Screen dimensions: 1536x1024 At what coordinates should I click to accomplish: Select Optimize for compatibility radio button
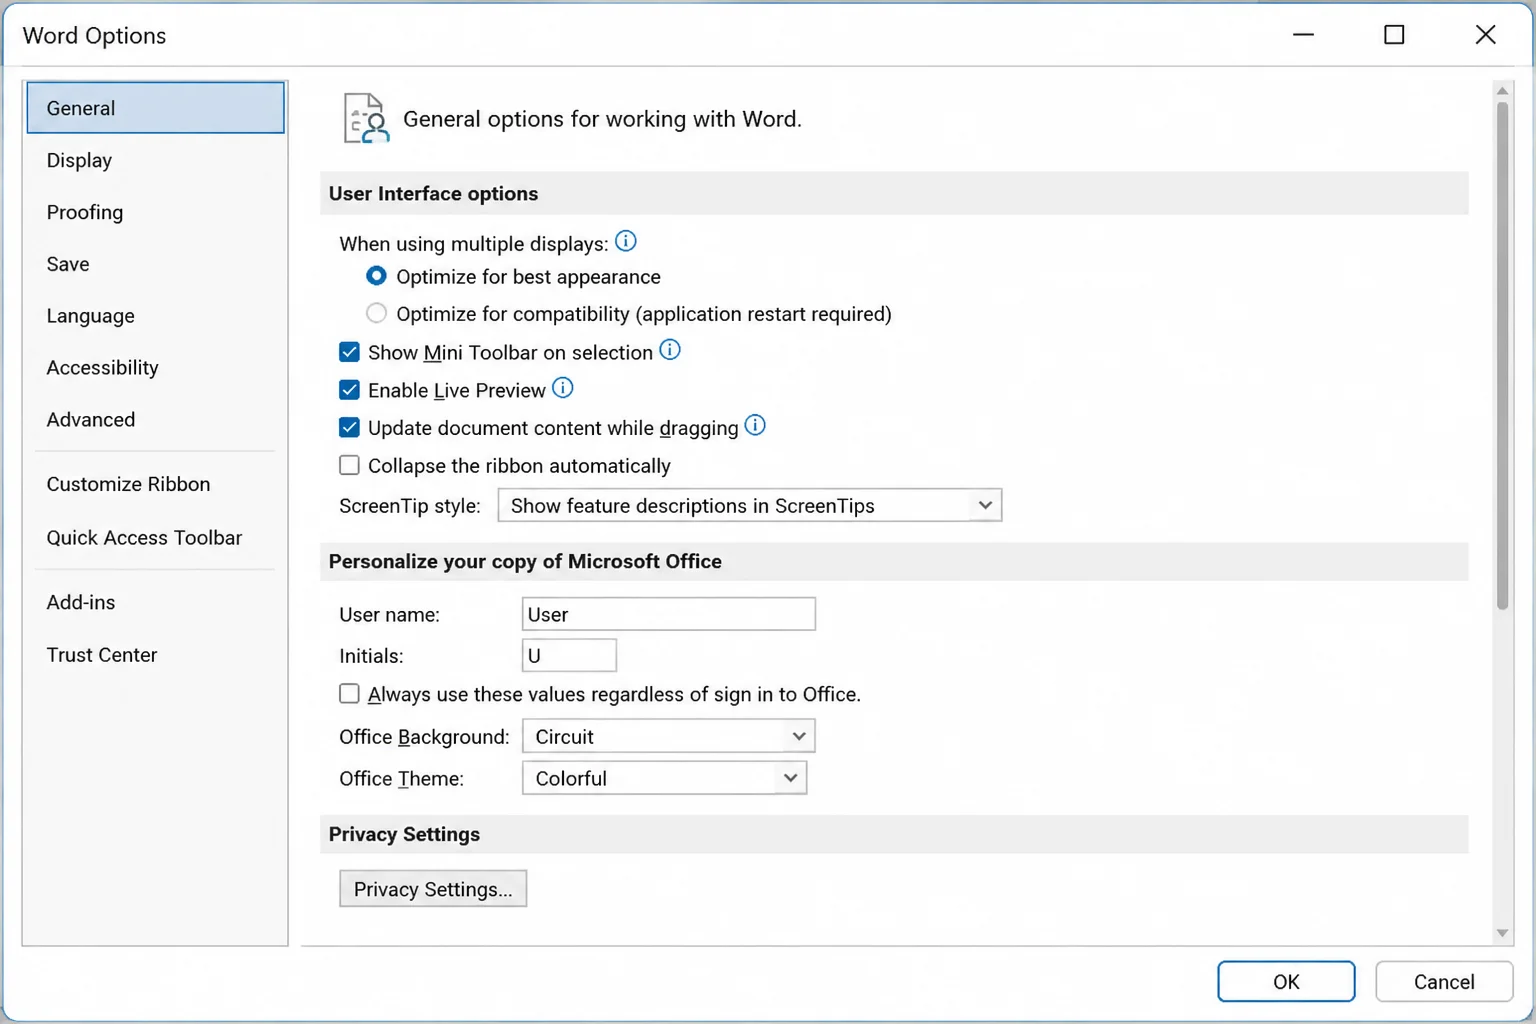(x=376, y=313)
